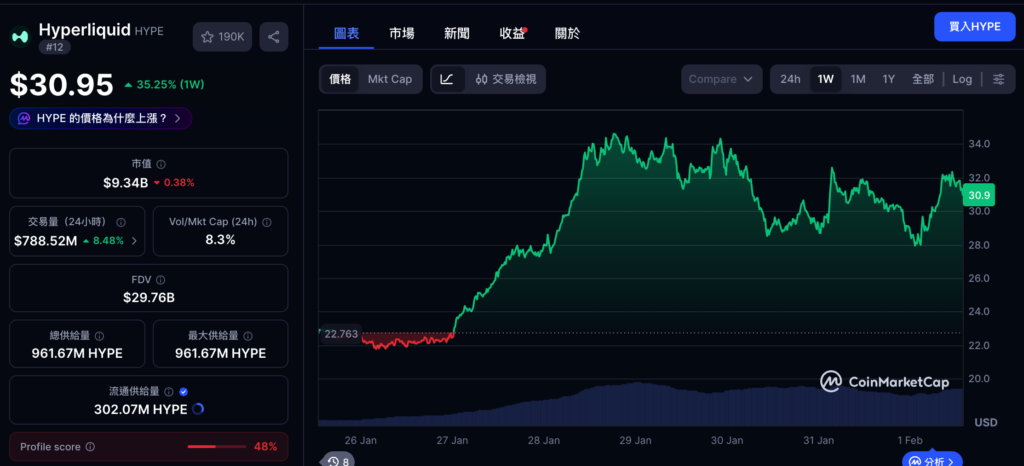Select the Mkt Cap chart toggle
This screenshot has width=1024, height=466.
click(390, 80)
